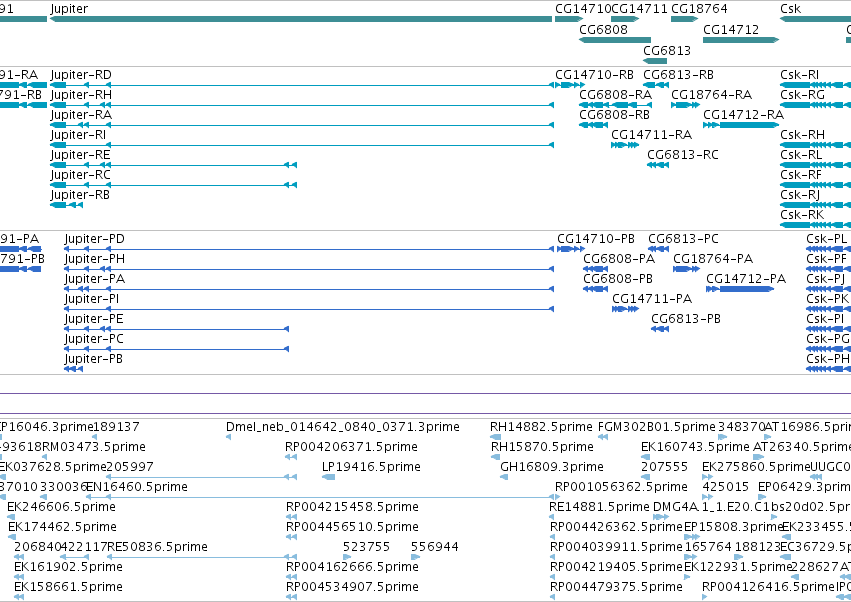Click transcript Csk-RK

tap(815, 225)
